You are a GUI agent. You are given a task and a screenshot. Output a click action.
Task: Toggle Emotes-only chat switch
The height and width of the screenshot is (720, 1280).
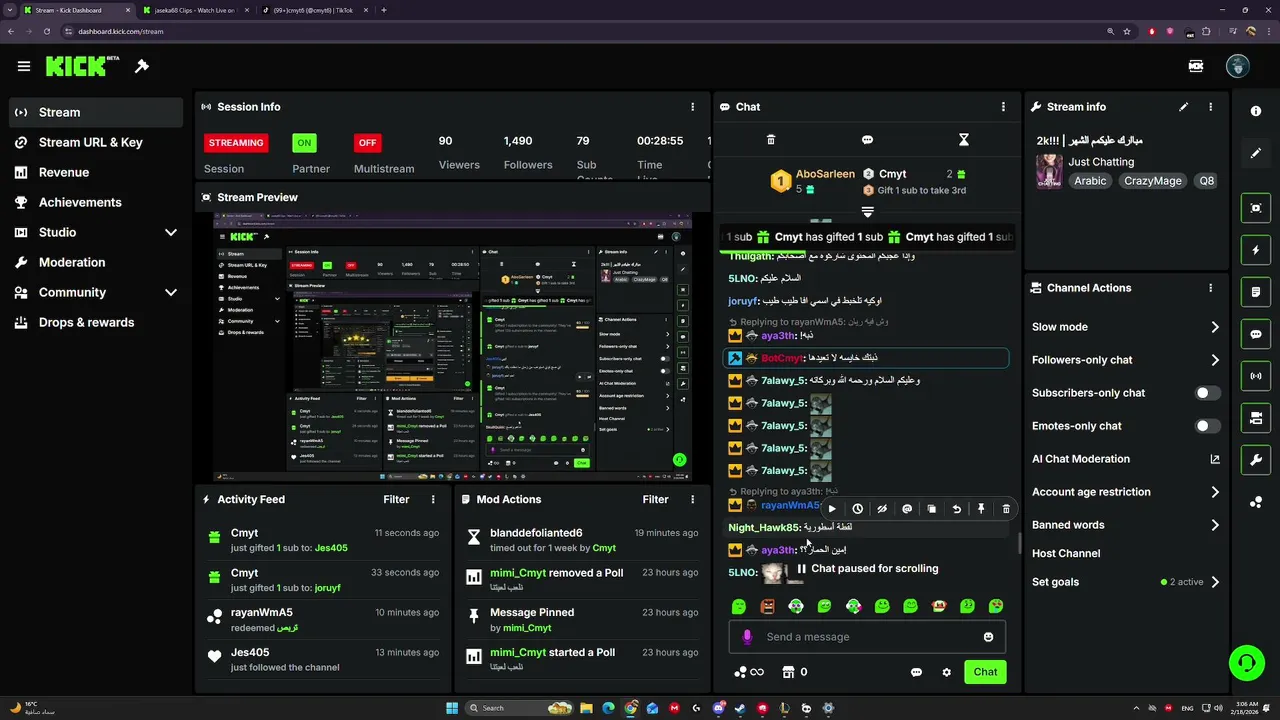pyautogui.click(x=1208, y=426)
